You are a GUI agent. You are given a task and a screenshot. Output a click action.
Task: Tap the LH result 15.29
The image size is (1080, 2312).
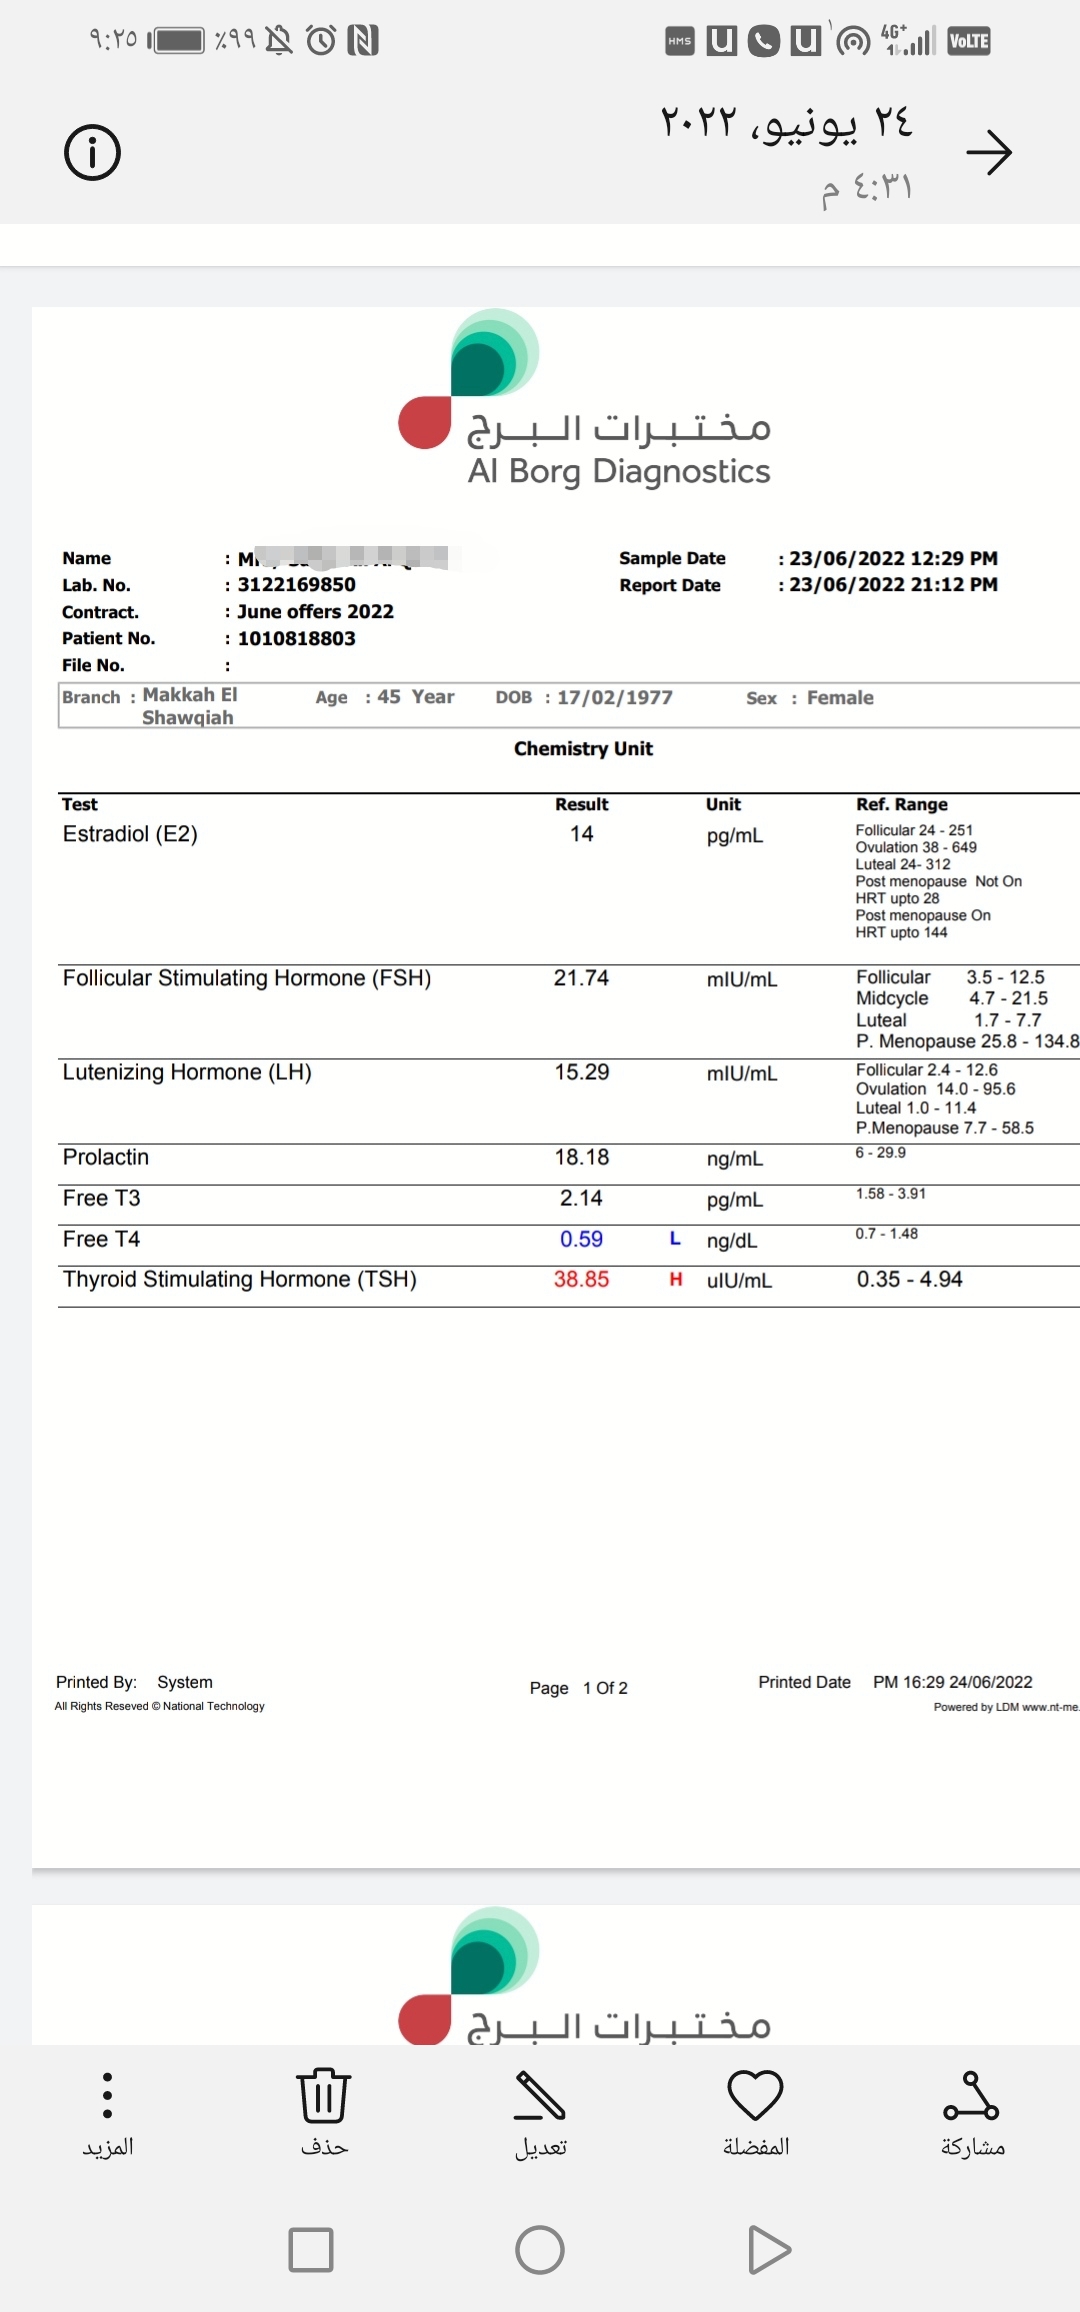pyautogui.click(x=582, y=1072)
